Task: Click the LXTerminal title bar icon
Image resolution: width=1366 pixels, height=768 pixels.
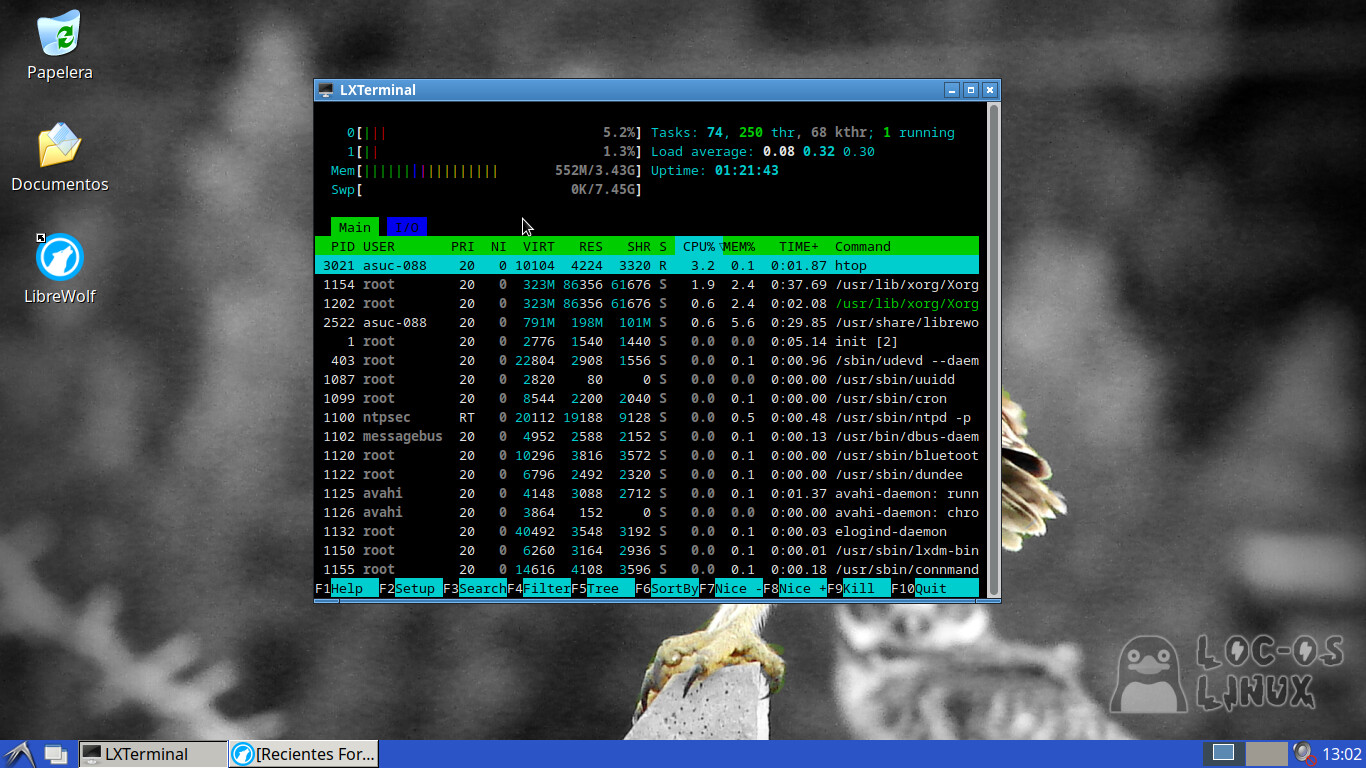Action: (325, 90)
